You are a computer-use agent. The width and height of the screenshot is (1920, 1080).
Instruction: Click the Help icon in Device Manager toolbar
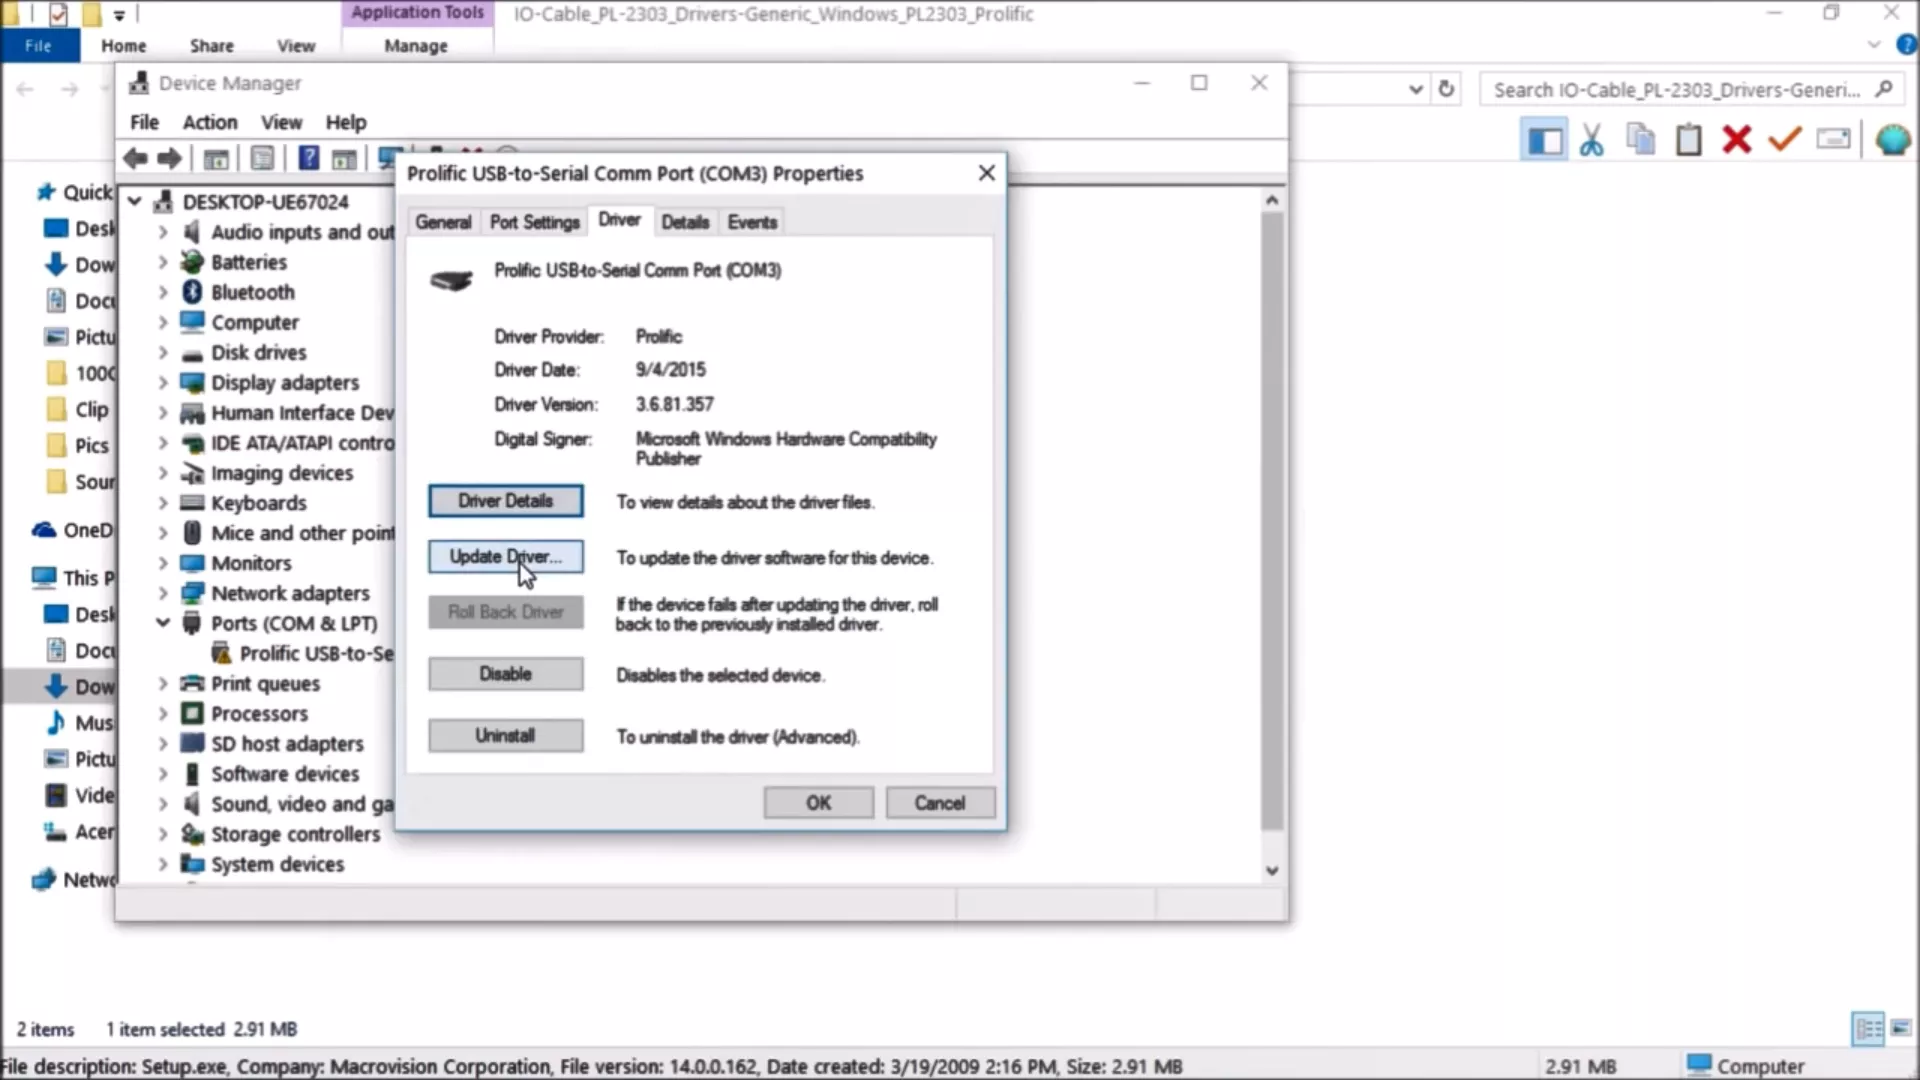(x=309, y=158)
